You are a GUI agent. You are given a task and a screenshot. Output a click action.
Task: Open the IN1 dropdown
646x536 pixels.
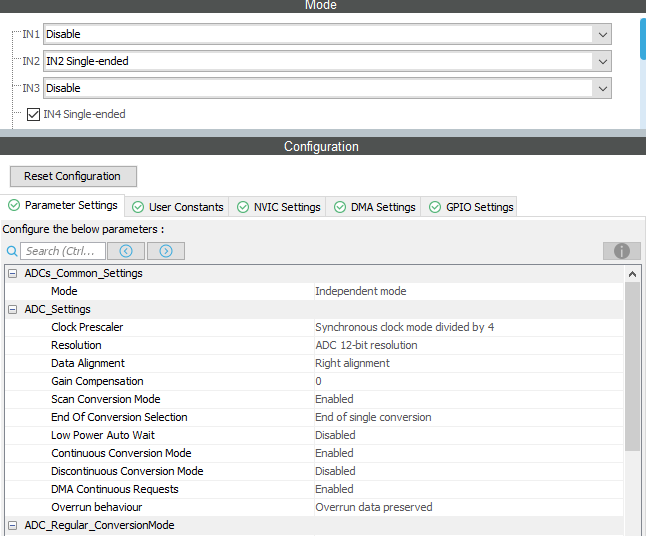coord(326,34)
